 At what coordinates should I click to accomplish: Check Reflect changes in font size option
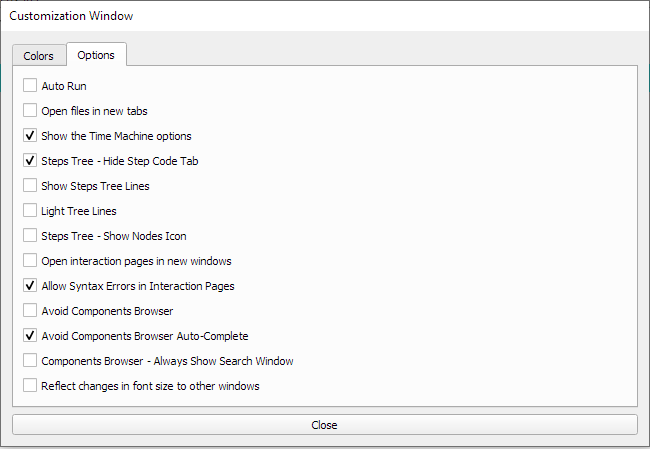pos(30,386)
